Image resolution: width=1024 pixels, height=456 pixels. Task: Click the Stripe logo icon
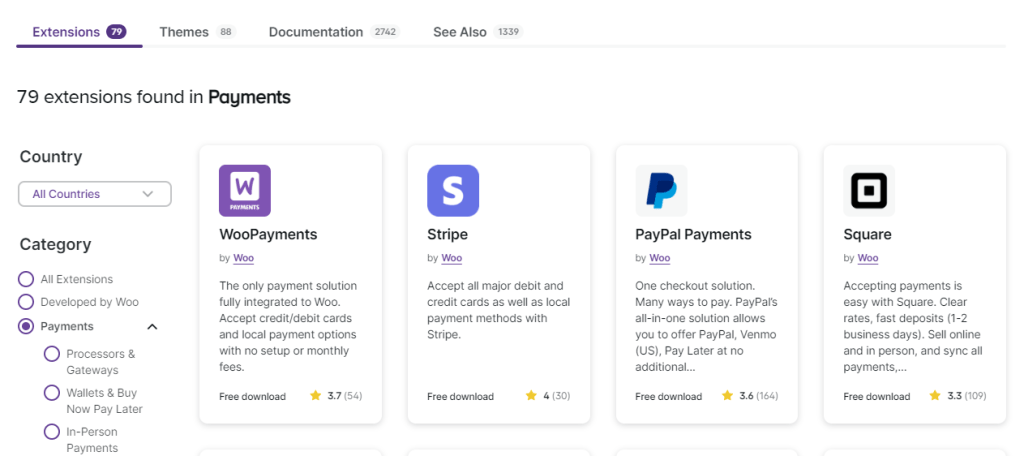[453, 191]
